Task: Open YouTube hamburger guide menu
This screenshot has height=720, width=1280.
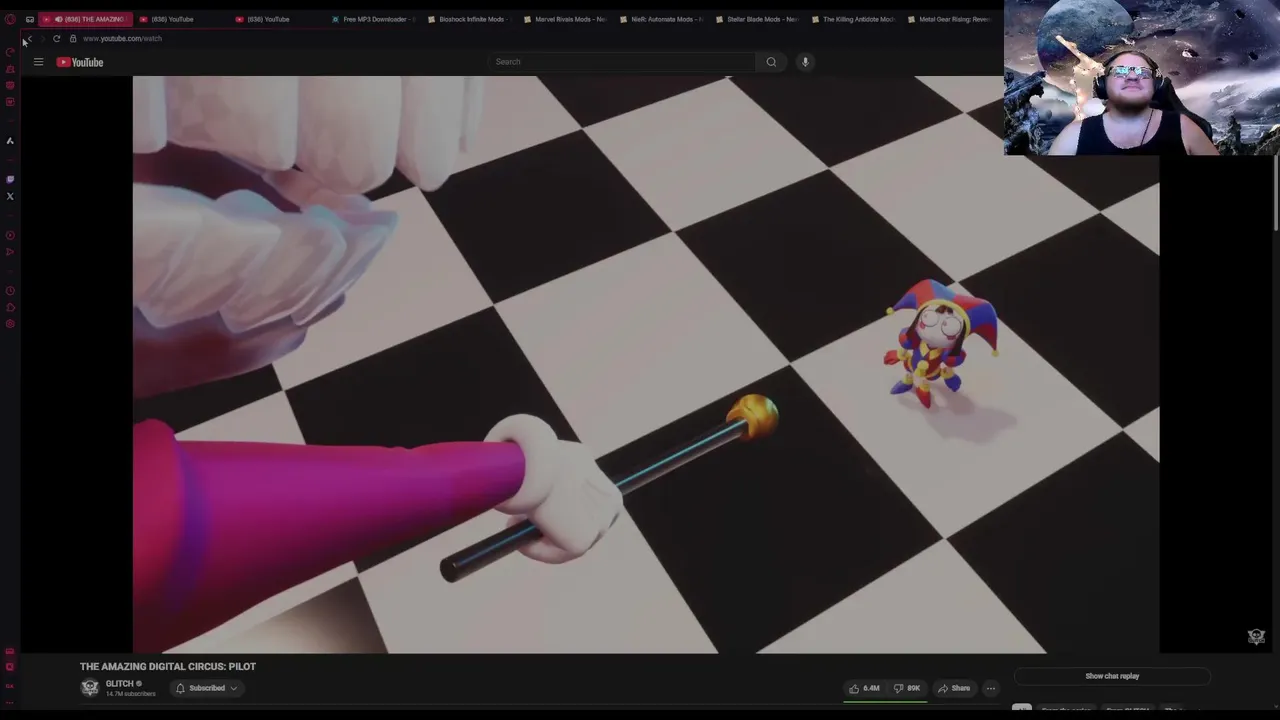Action: click(38, 62)
